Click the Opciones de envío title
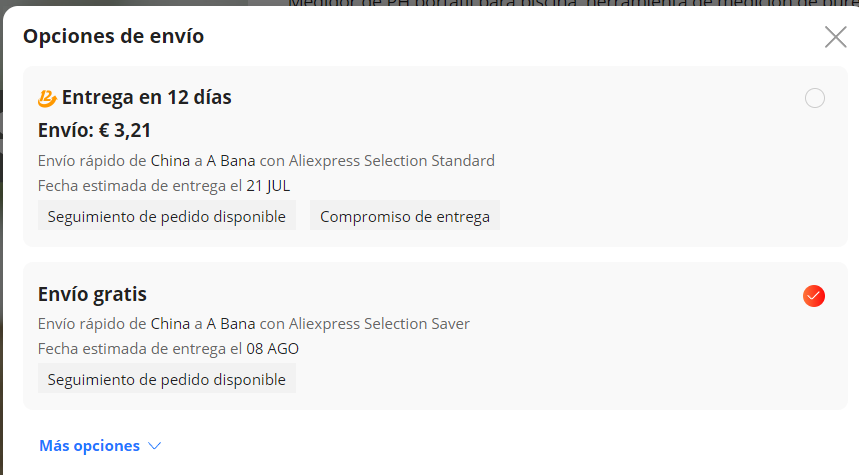The image size is (859, 475). 113,36
